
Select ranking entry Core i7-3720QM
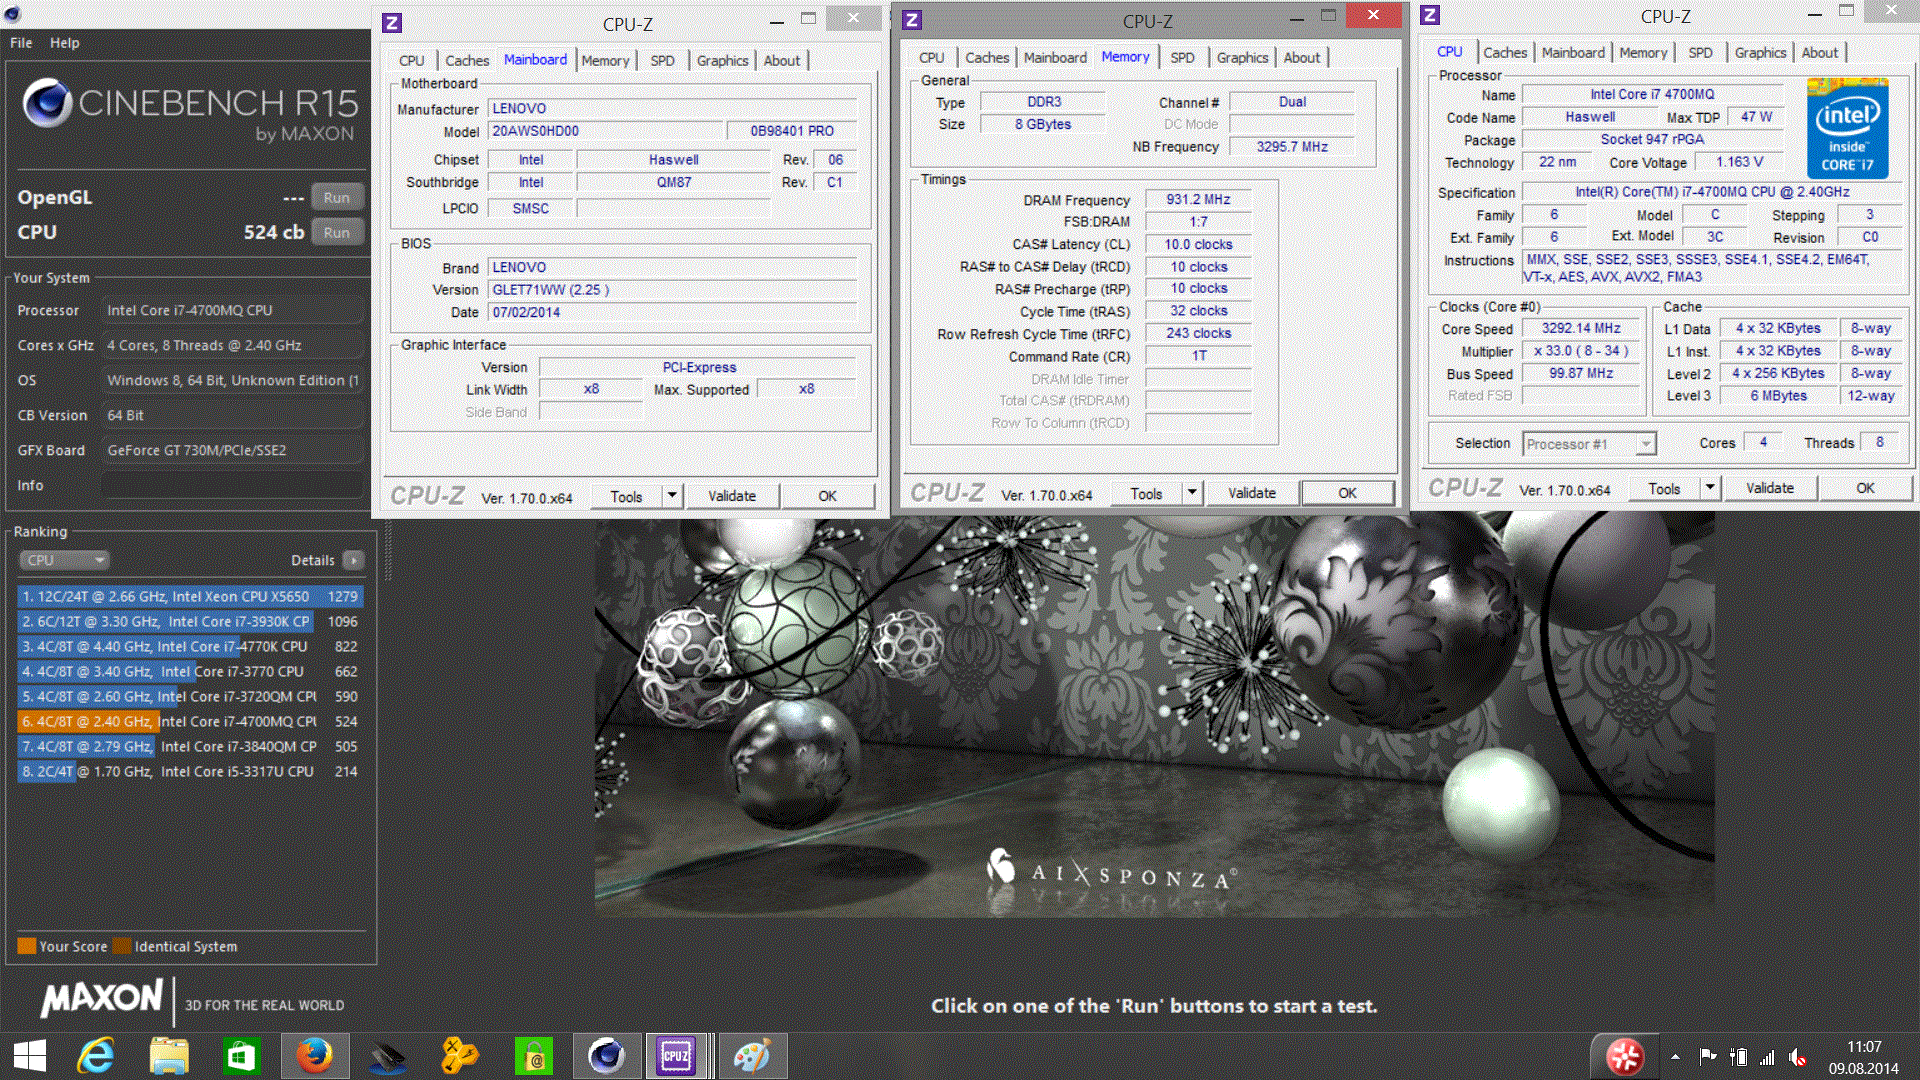click(x=189, y=696)
